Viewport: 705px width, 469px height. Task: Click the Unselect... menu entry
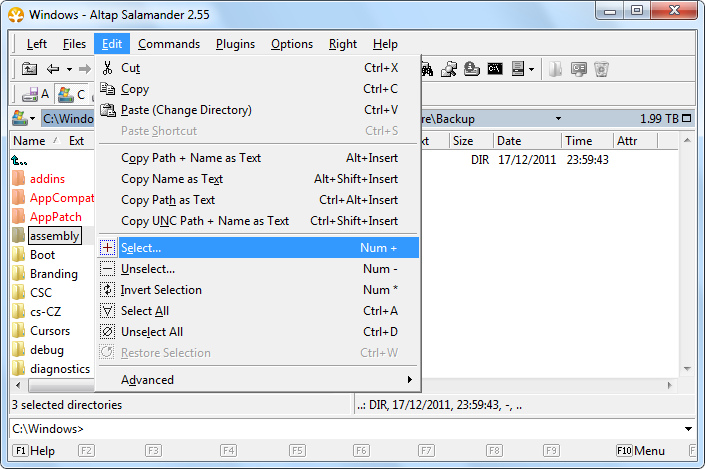[x=259, y=269]
